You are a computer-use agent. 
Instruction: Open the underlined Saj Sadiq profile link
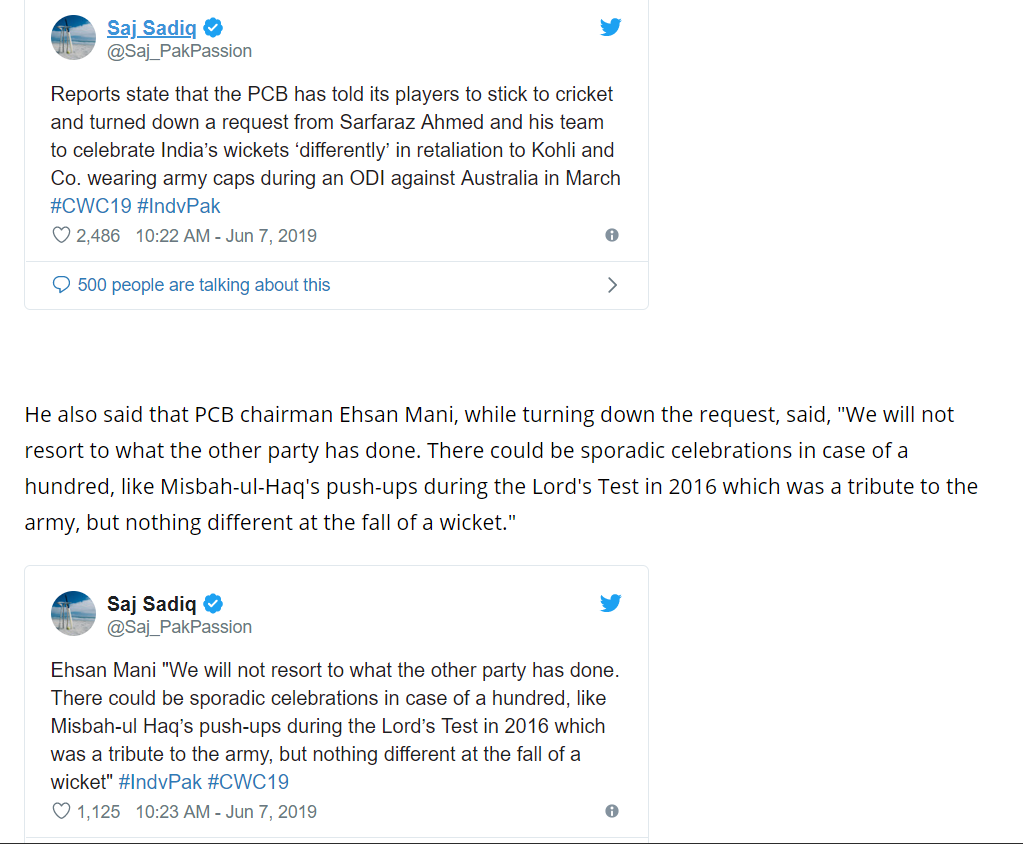tap(151, 27)
